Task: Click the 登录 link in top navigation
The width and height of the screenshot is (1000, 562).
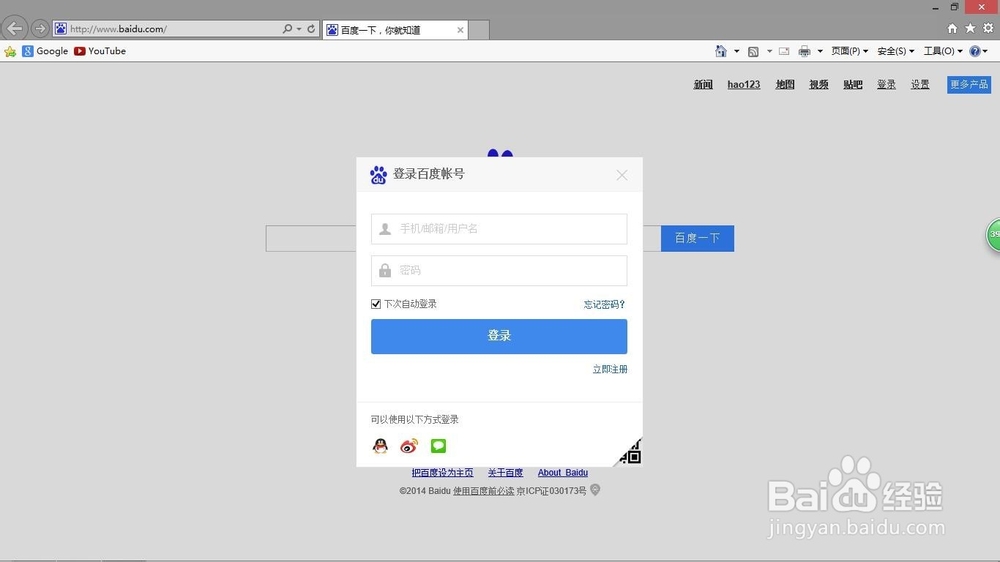Action: [x=886, y=84]
